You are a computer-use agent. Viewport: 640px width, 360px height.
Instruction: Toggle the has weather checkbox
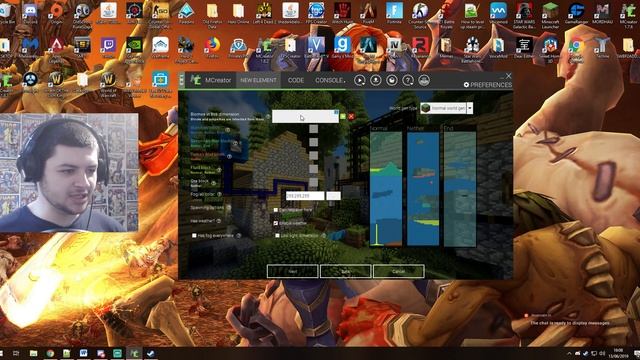[x=276, y=223]
